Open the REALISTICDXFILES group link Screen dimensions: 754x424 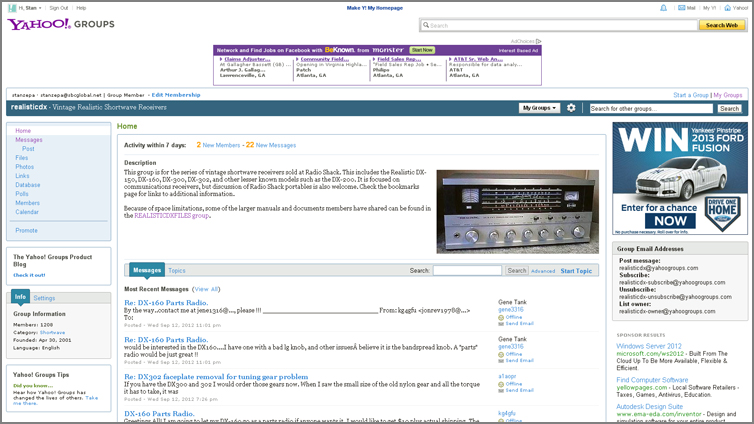pyautogui.click(x=172, y=215)
